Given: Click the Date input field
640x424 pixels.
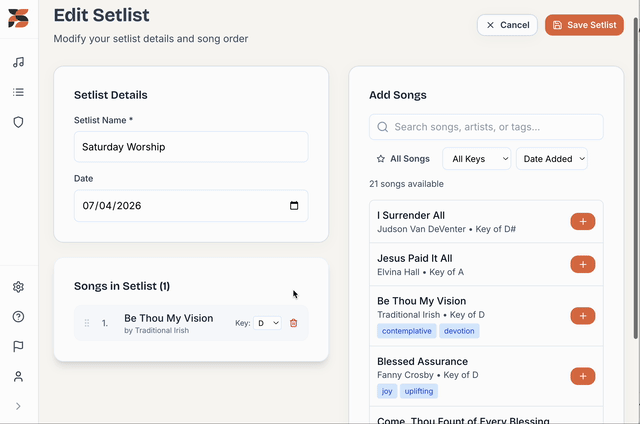Looking at the screenshot, I should (191, 206).
